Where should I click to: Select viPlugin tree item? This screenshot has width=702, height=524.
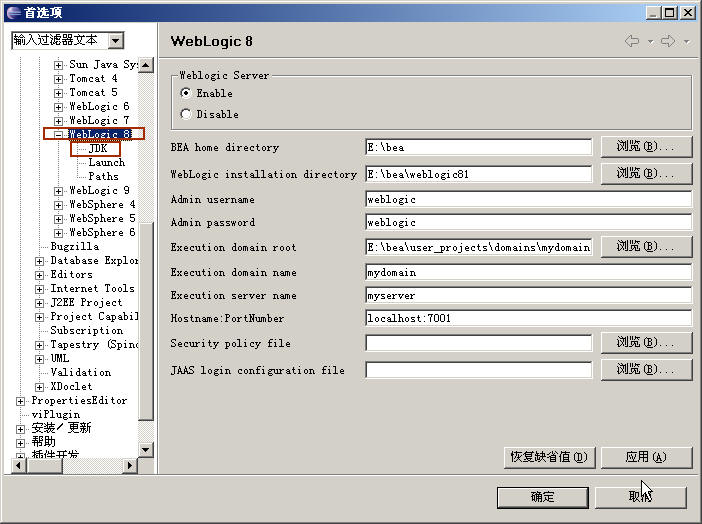56,414
